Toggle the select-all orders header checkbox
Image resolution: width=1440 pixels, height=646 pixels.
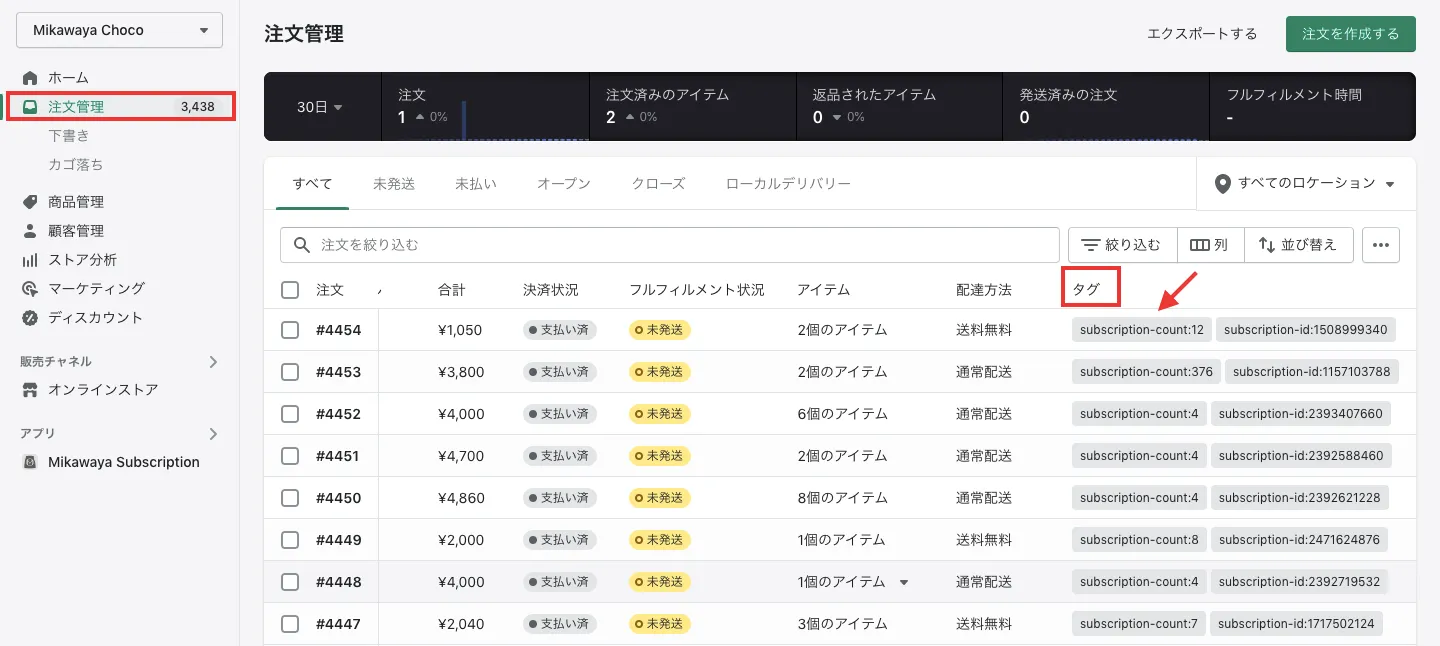point(290,290)
